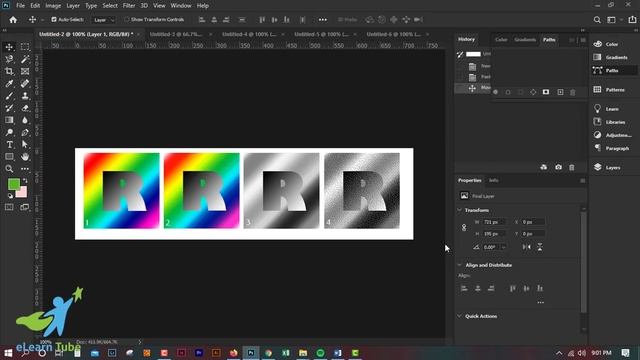Select the Dodge tool

pyautogui.click(x=9, y=132)
